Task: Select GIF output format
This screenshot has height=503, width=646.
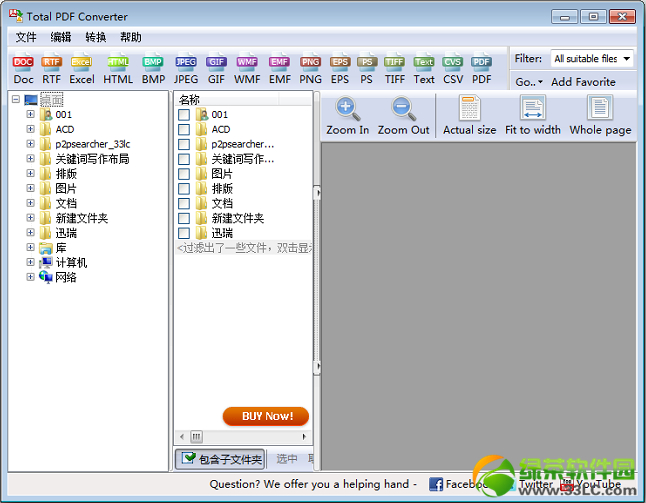Action: [x=216, y=69]
